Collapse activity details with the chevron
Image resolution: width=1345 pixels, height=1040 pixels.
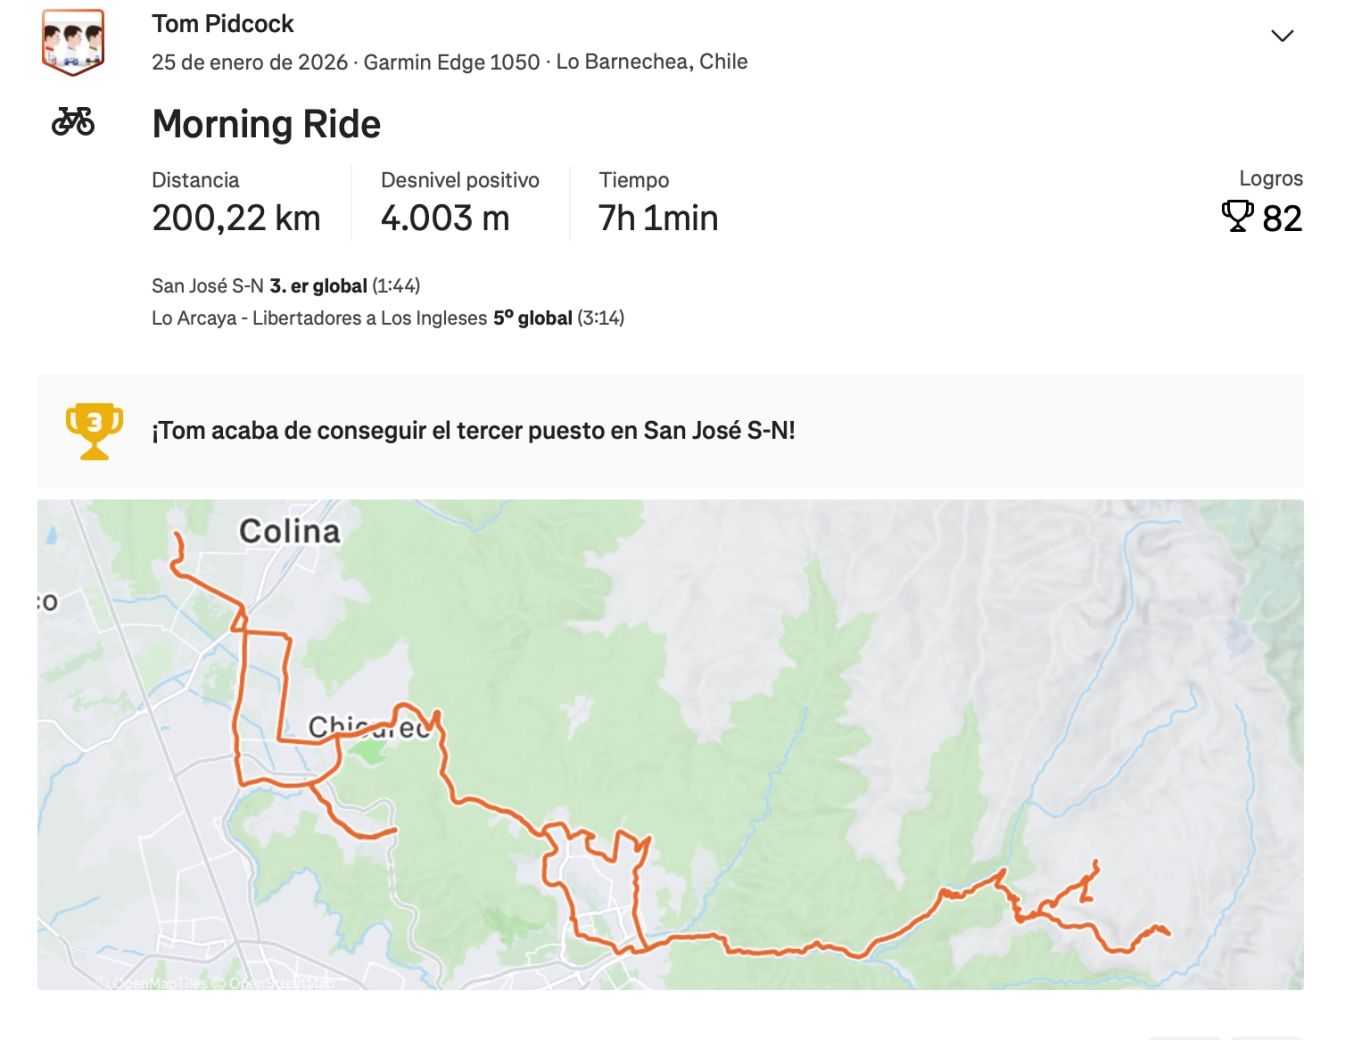tap(1283, 35)
